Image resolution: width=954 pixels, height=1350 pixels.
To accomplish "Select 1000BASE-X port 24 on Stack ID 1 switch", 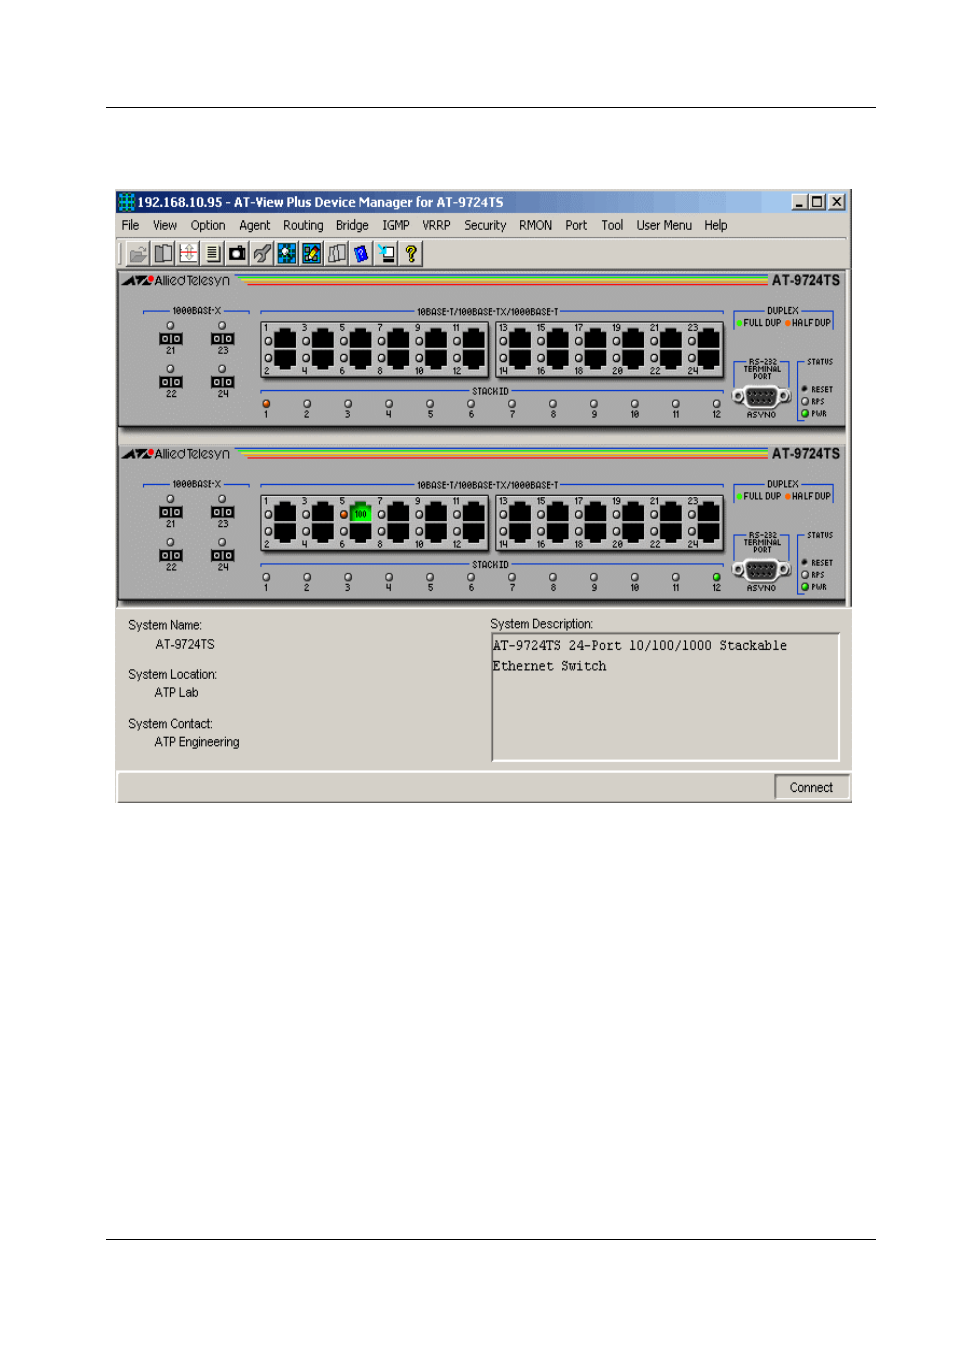I will 223,382.
